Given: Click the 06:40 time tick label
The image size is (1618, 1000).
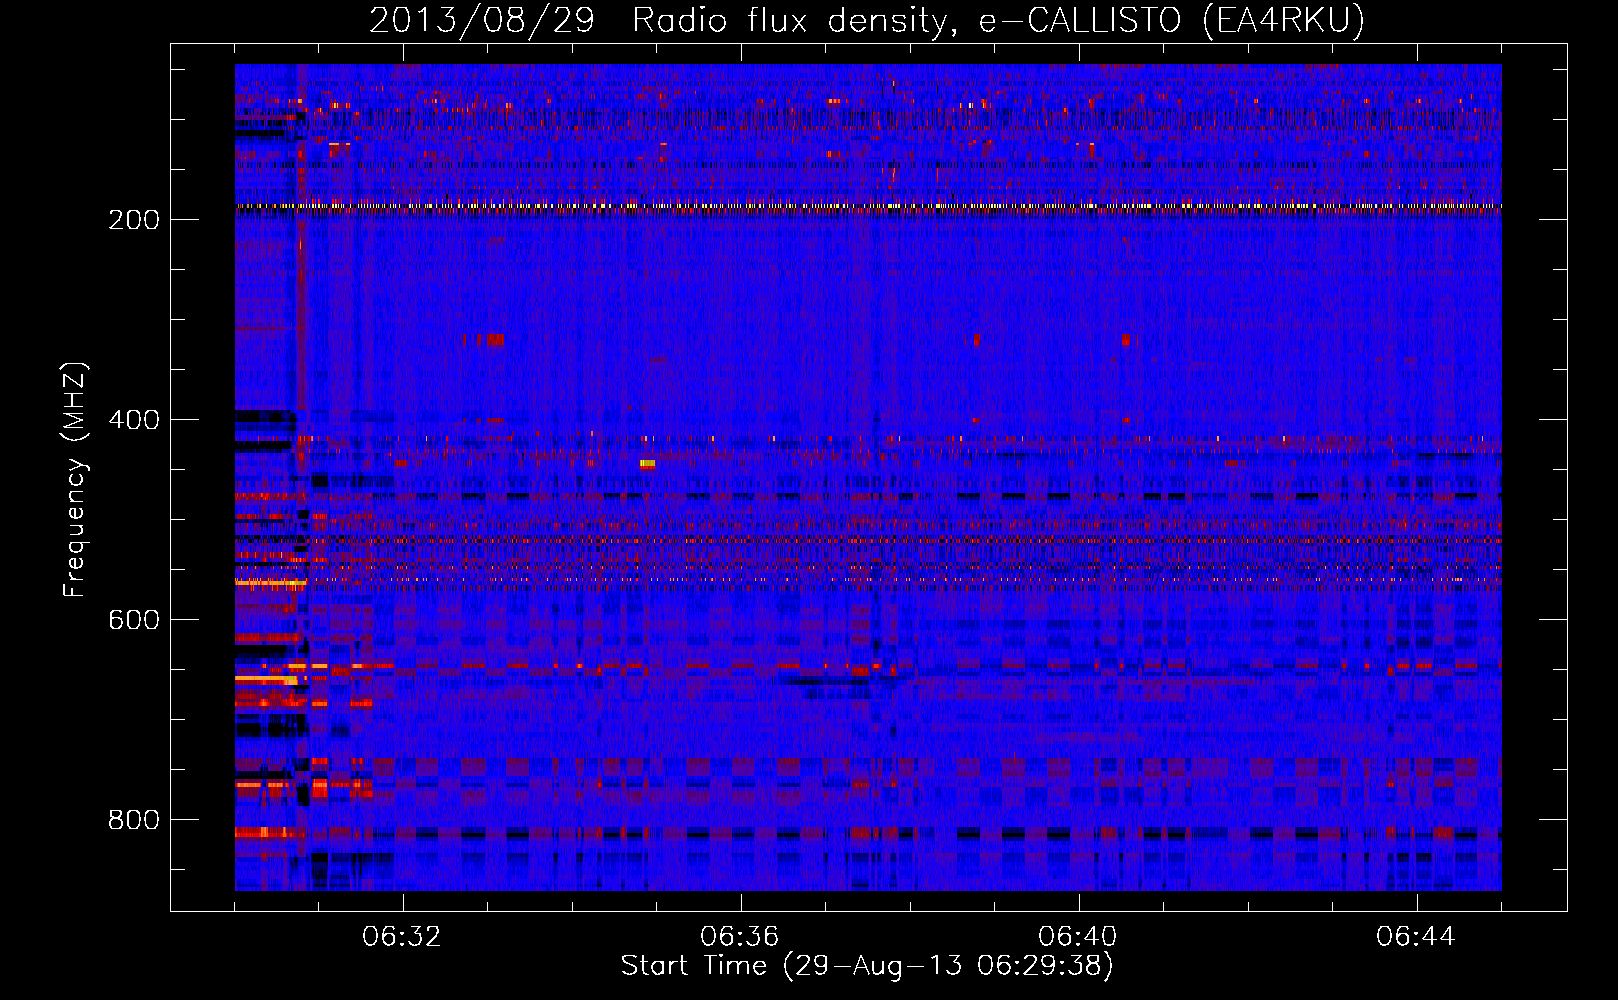Looking at the screenshot, I should 1078,937.
